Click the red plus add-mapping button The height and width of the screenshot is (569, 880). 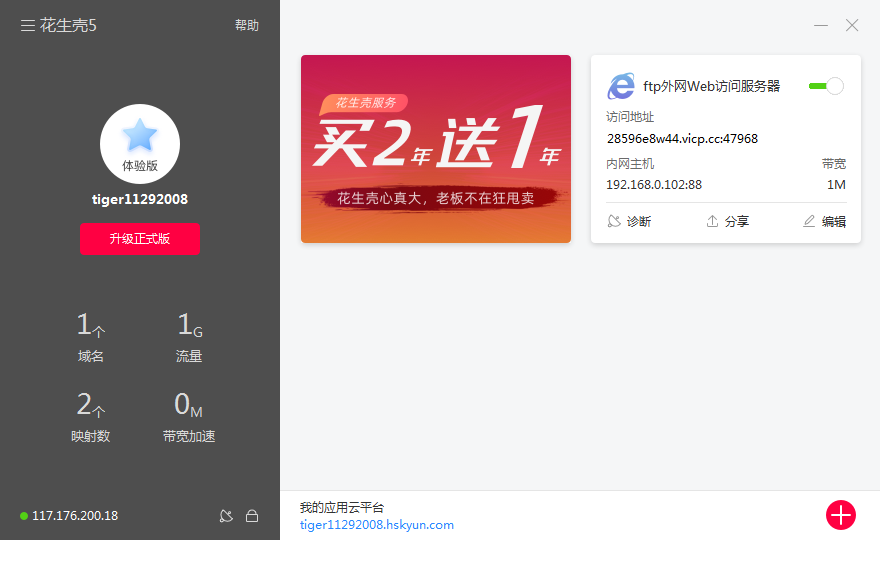click(x=841, y=515)
